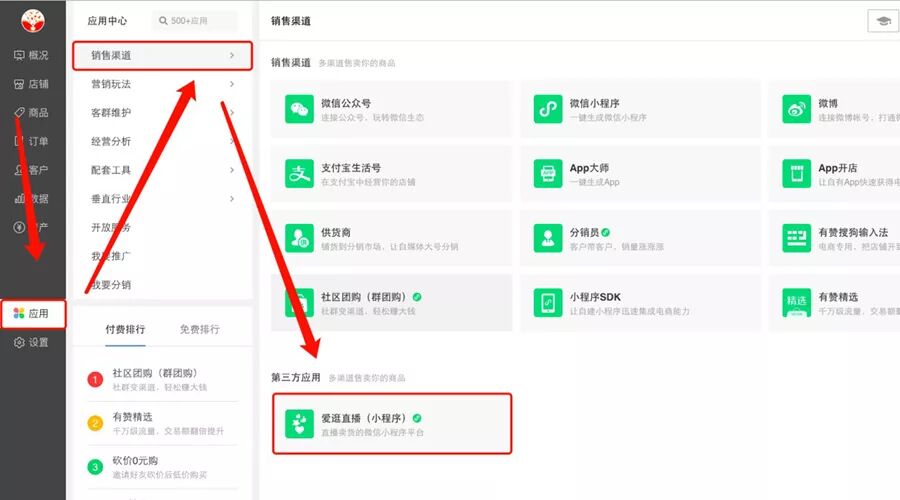Click the App大师 card title
This screenshot has height=500, width=900.
tap(589, 168)
